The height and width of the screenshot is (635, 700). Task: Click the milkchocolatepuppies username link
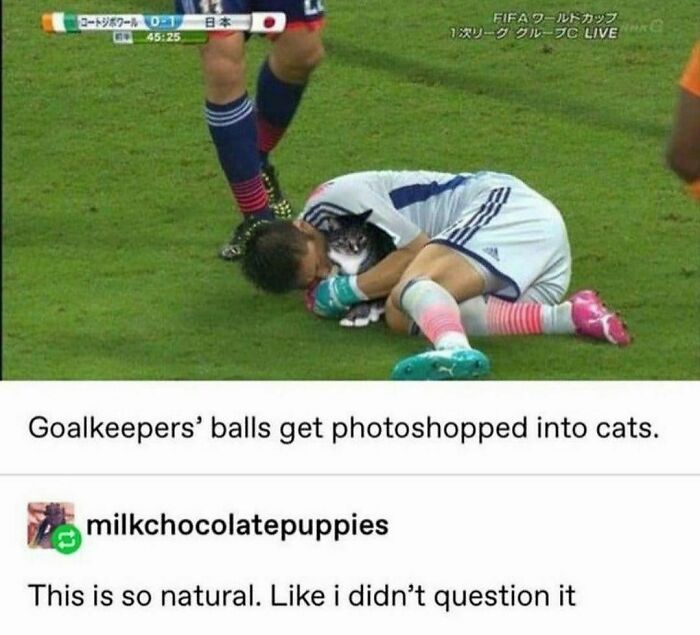[x=237, y=525]
